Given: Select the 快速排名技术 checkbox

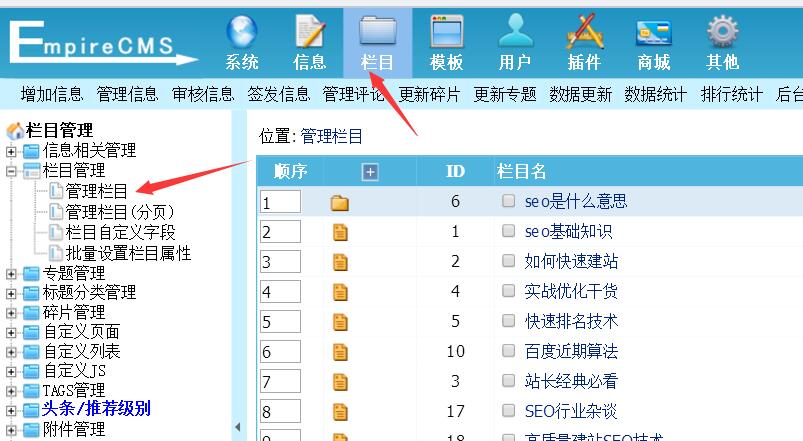Looking at the screenshot, I should [x=508, y=321].
